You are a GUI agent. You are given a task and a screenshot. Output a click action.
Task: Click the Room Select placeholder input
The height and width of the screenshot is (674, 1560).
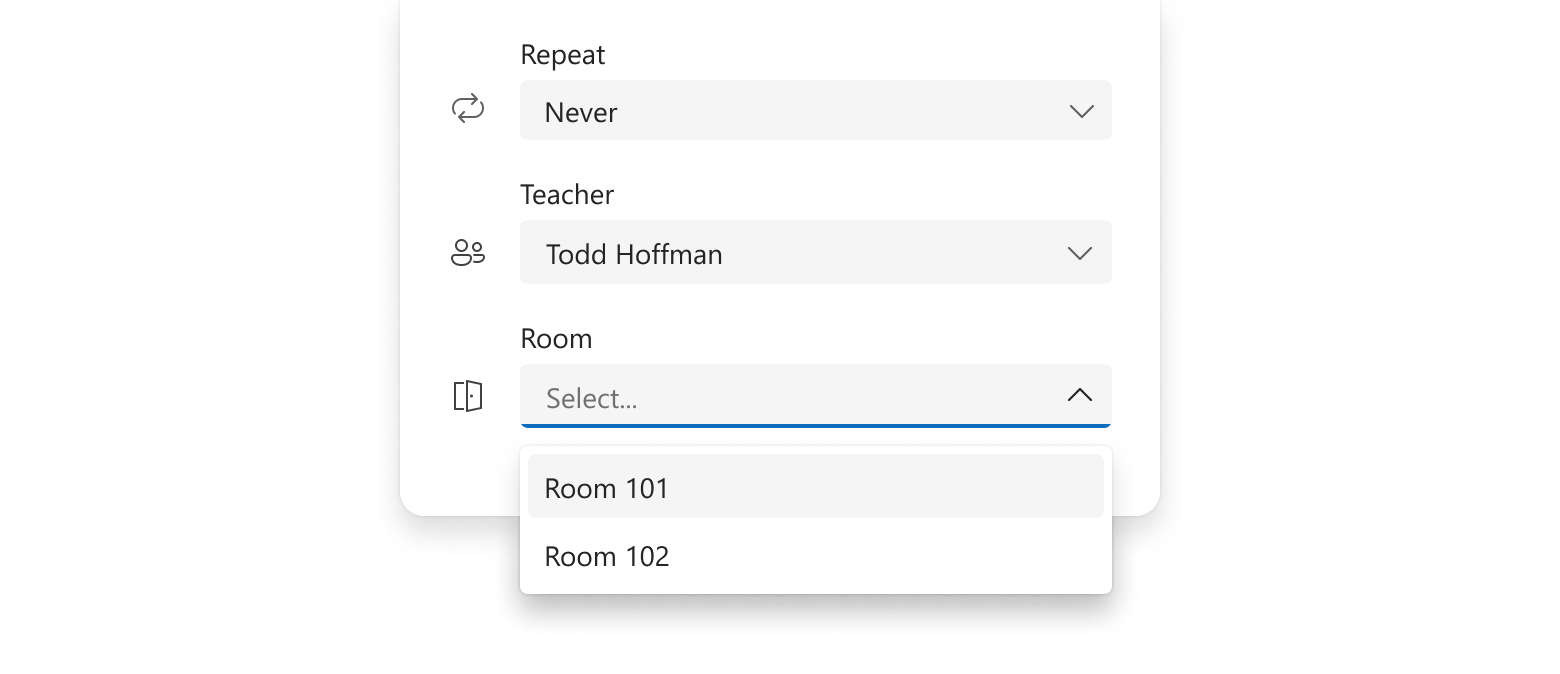coord(815,396)
